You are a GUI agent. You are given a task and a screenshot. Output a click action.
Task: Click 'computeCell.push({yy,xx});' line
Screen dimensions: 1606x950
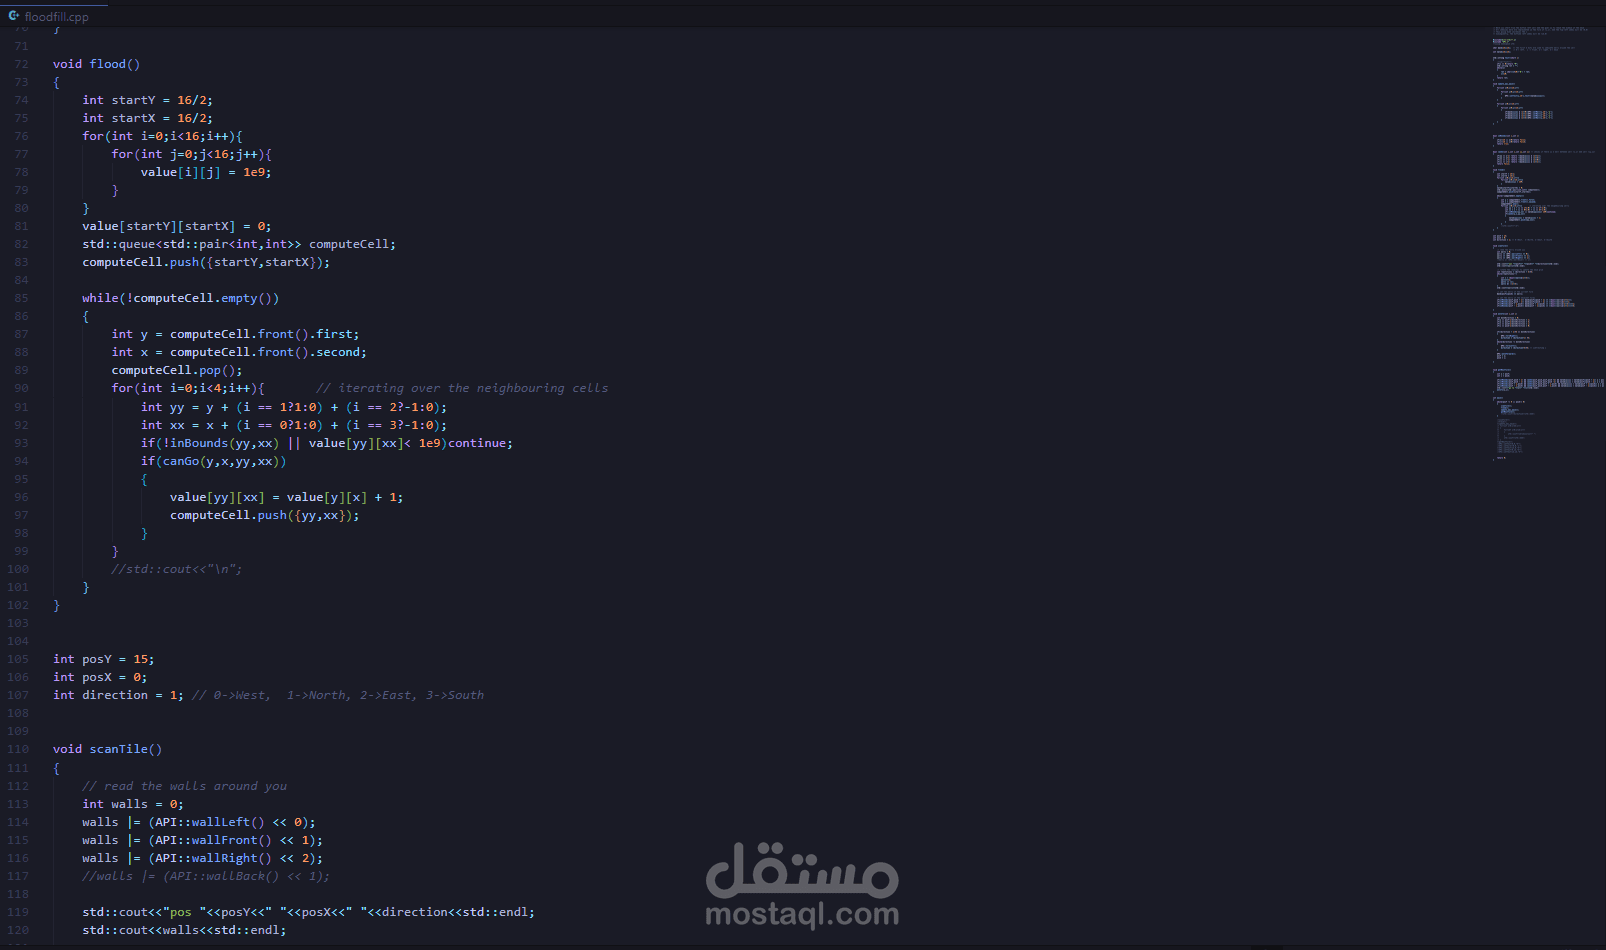(x=264, y=515)
